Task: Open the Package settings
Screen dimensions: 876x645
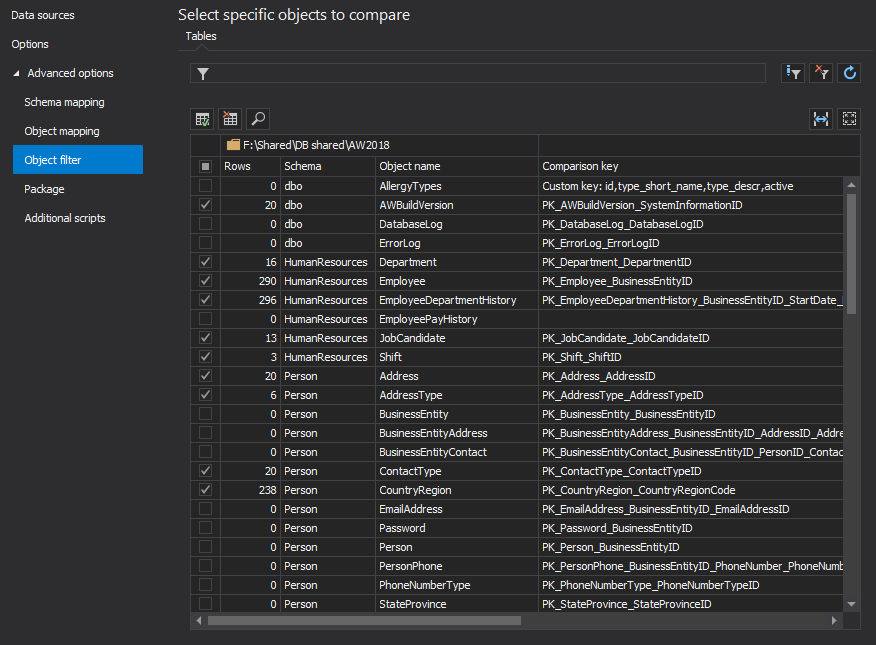Action: click(x=44, y=189)
